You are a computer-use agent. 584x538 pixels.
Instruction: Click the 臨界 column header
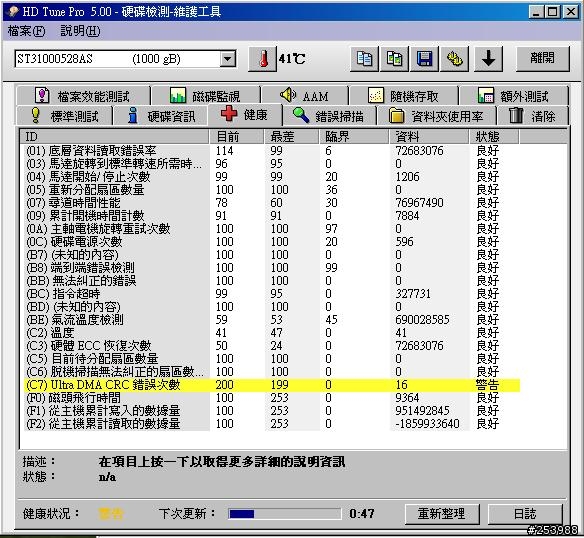(x=354, y=136)
